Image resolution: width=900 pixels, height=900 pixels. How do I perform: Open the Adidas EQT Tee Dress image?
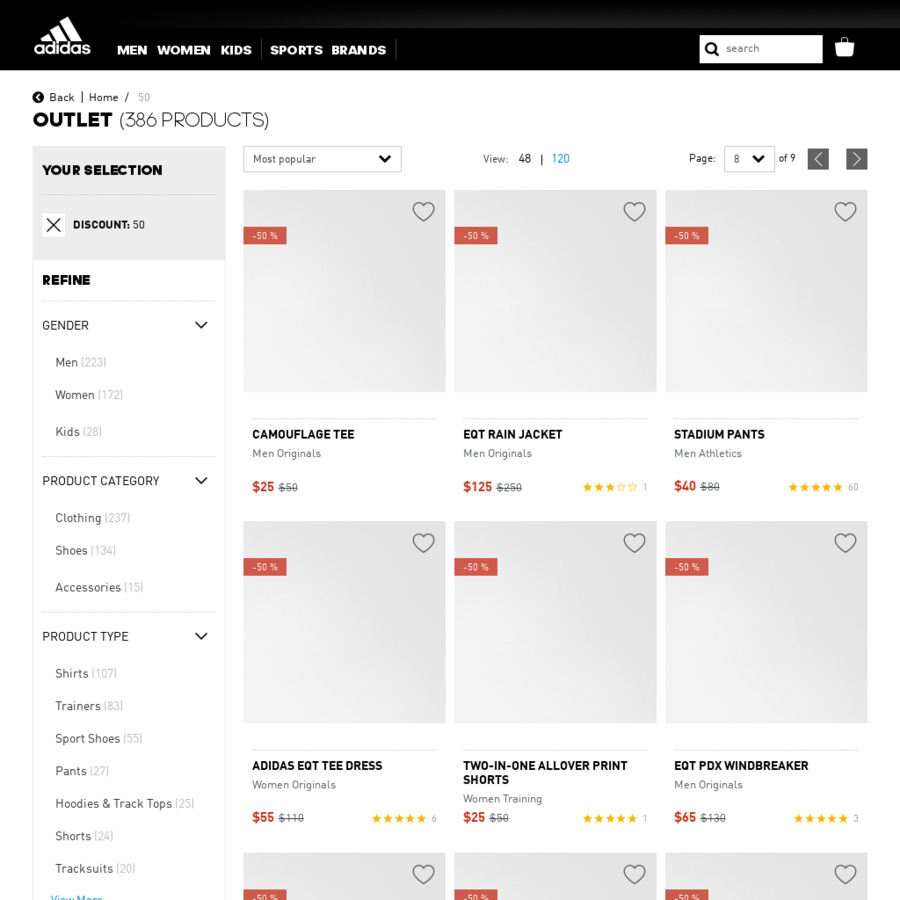point(344,622)
